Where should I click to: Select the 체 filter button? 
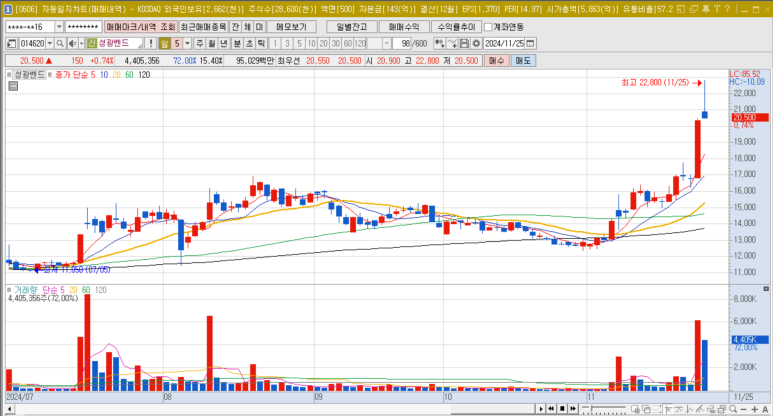pyautogui.click(x=247, y=27)
